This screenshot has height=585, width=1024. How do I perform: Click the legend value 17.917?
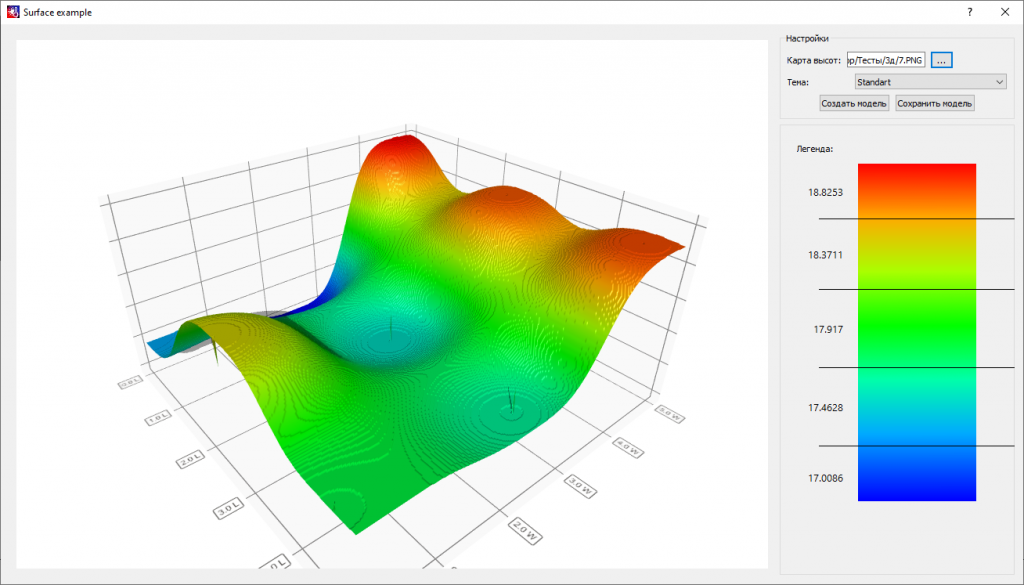click(828, 329)
